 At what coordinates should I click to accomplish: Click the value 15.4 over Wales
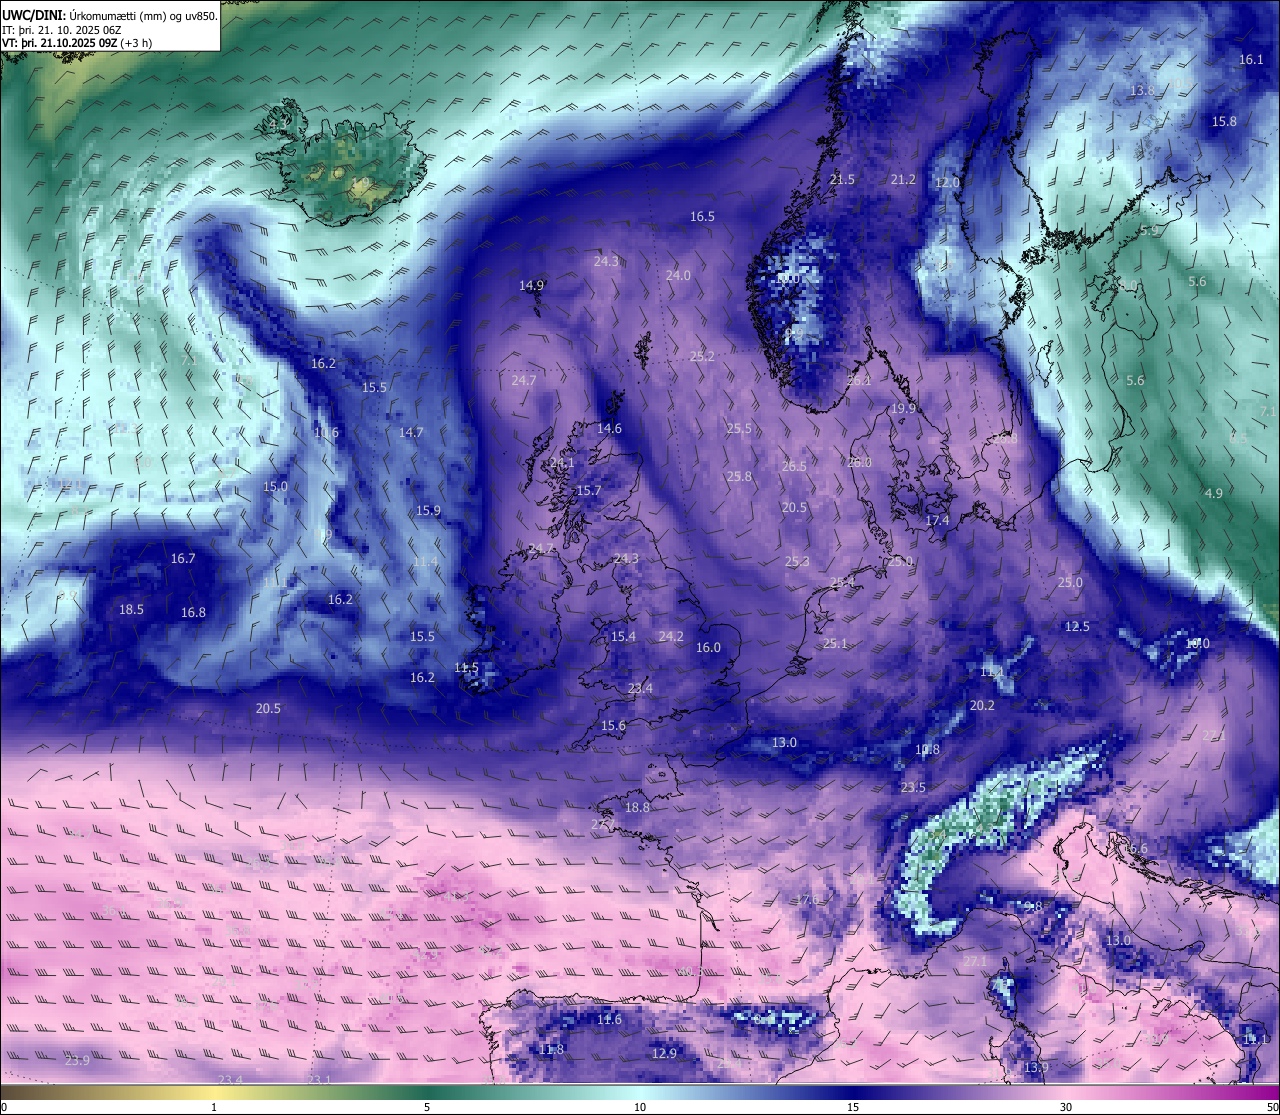click(623, 637)
